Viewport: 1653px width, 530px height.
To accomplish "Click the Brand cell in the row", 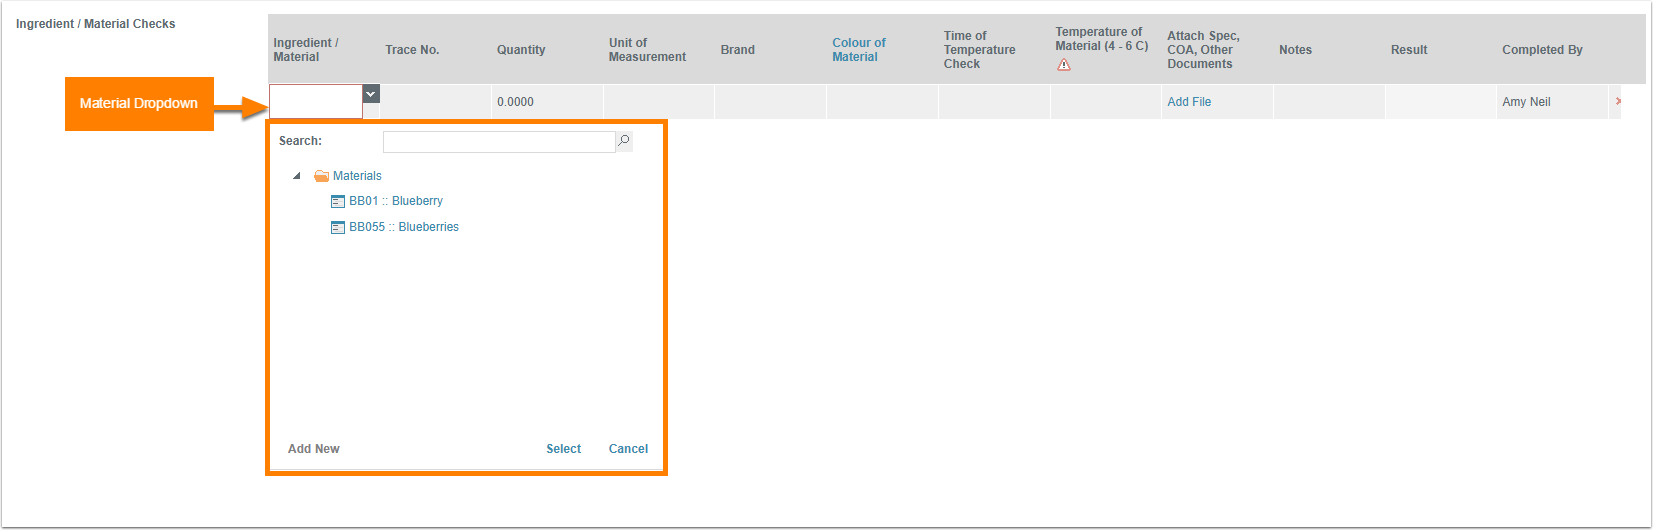I will [770, 102].
